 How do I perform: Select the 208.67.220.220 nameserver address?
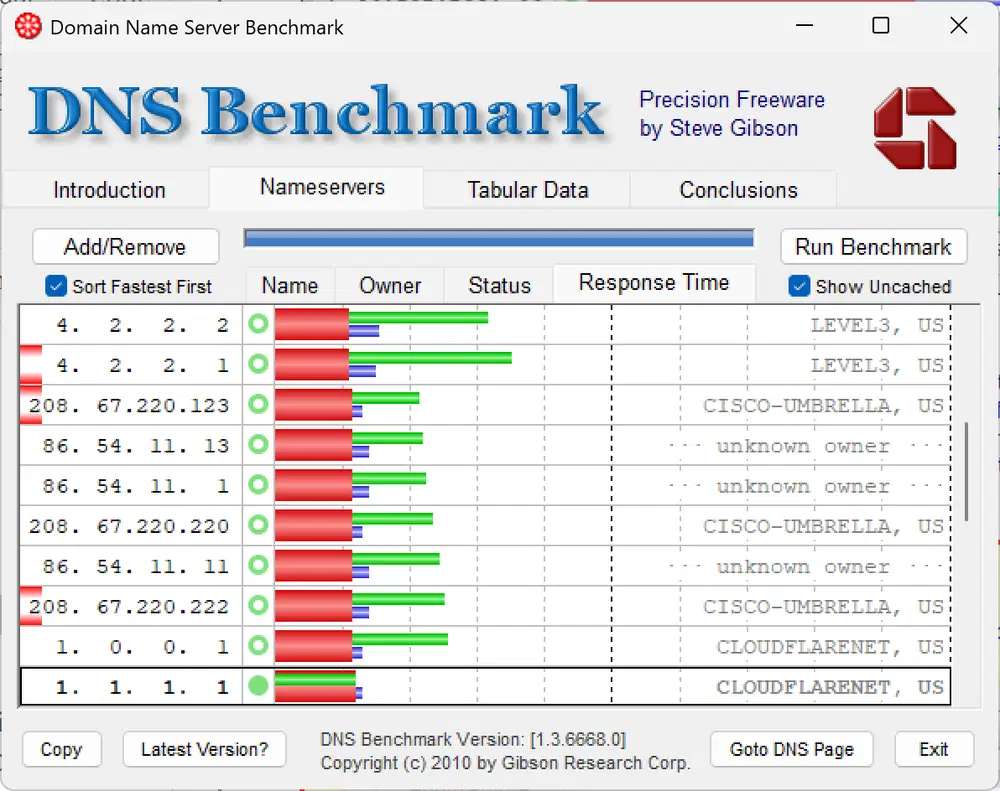point(131,526)
